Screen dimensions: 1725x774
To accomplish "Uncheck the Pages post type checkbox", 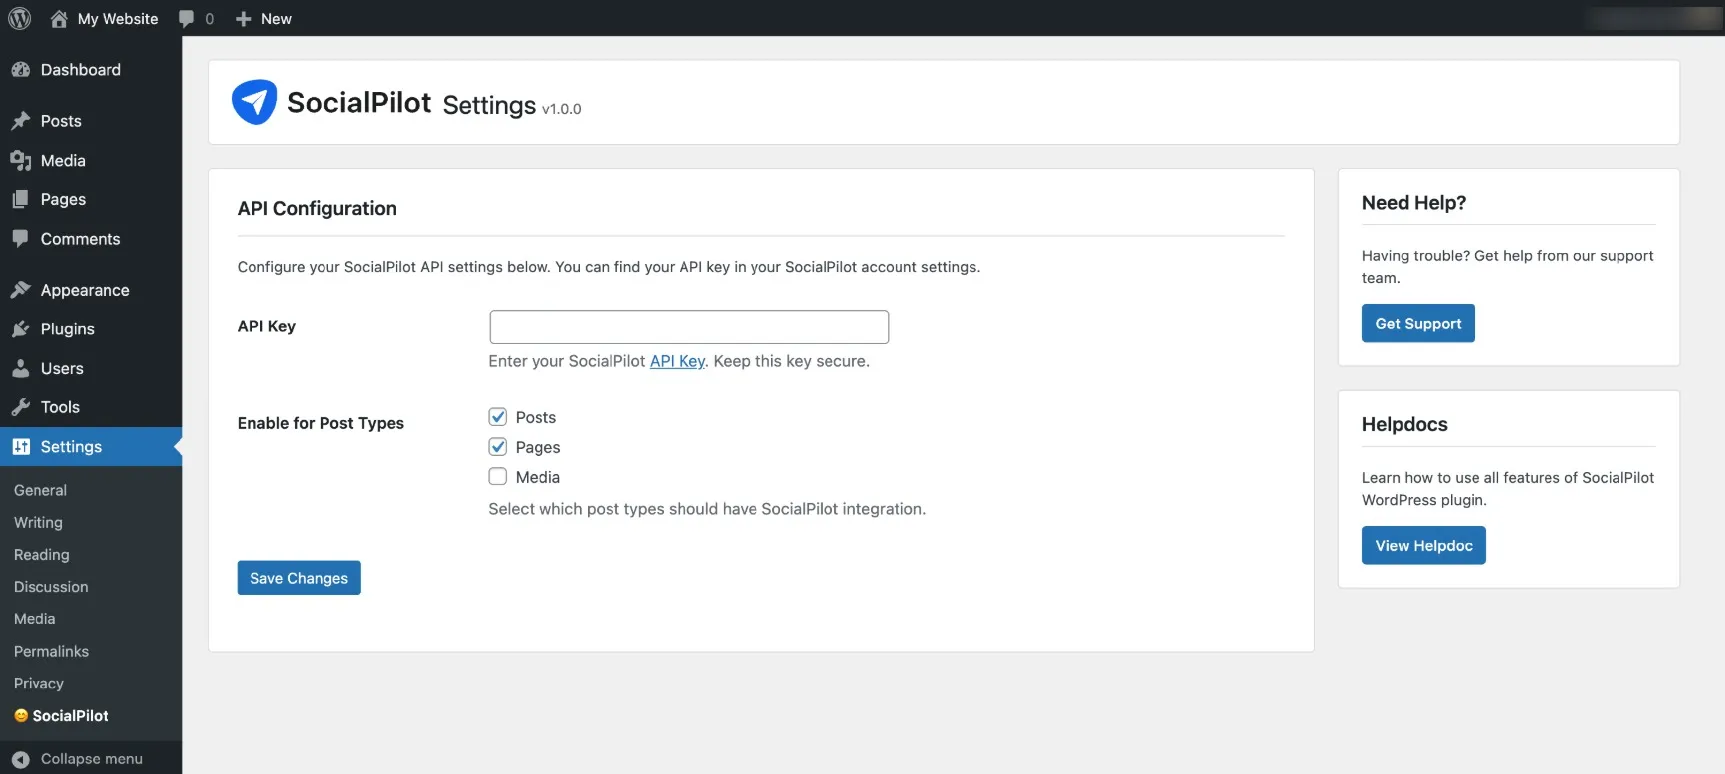I will click(498, 447).
